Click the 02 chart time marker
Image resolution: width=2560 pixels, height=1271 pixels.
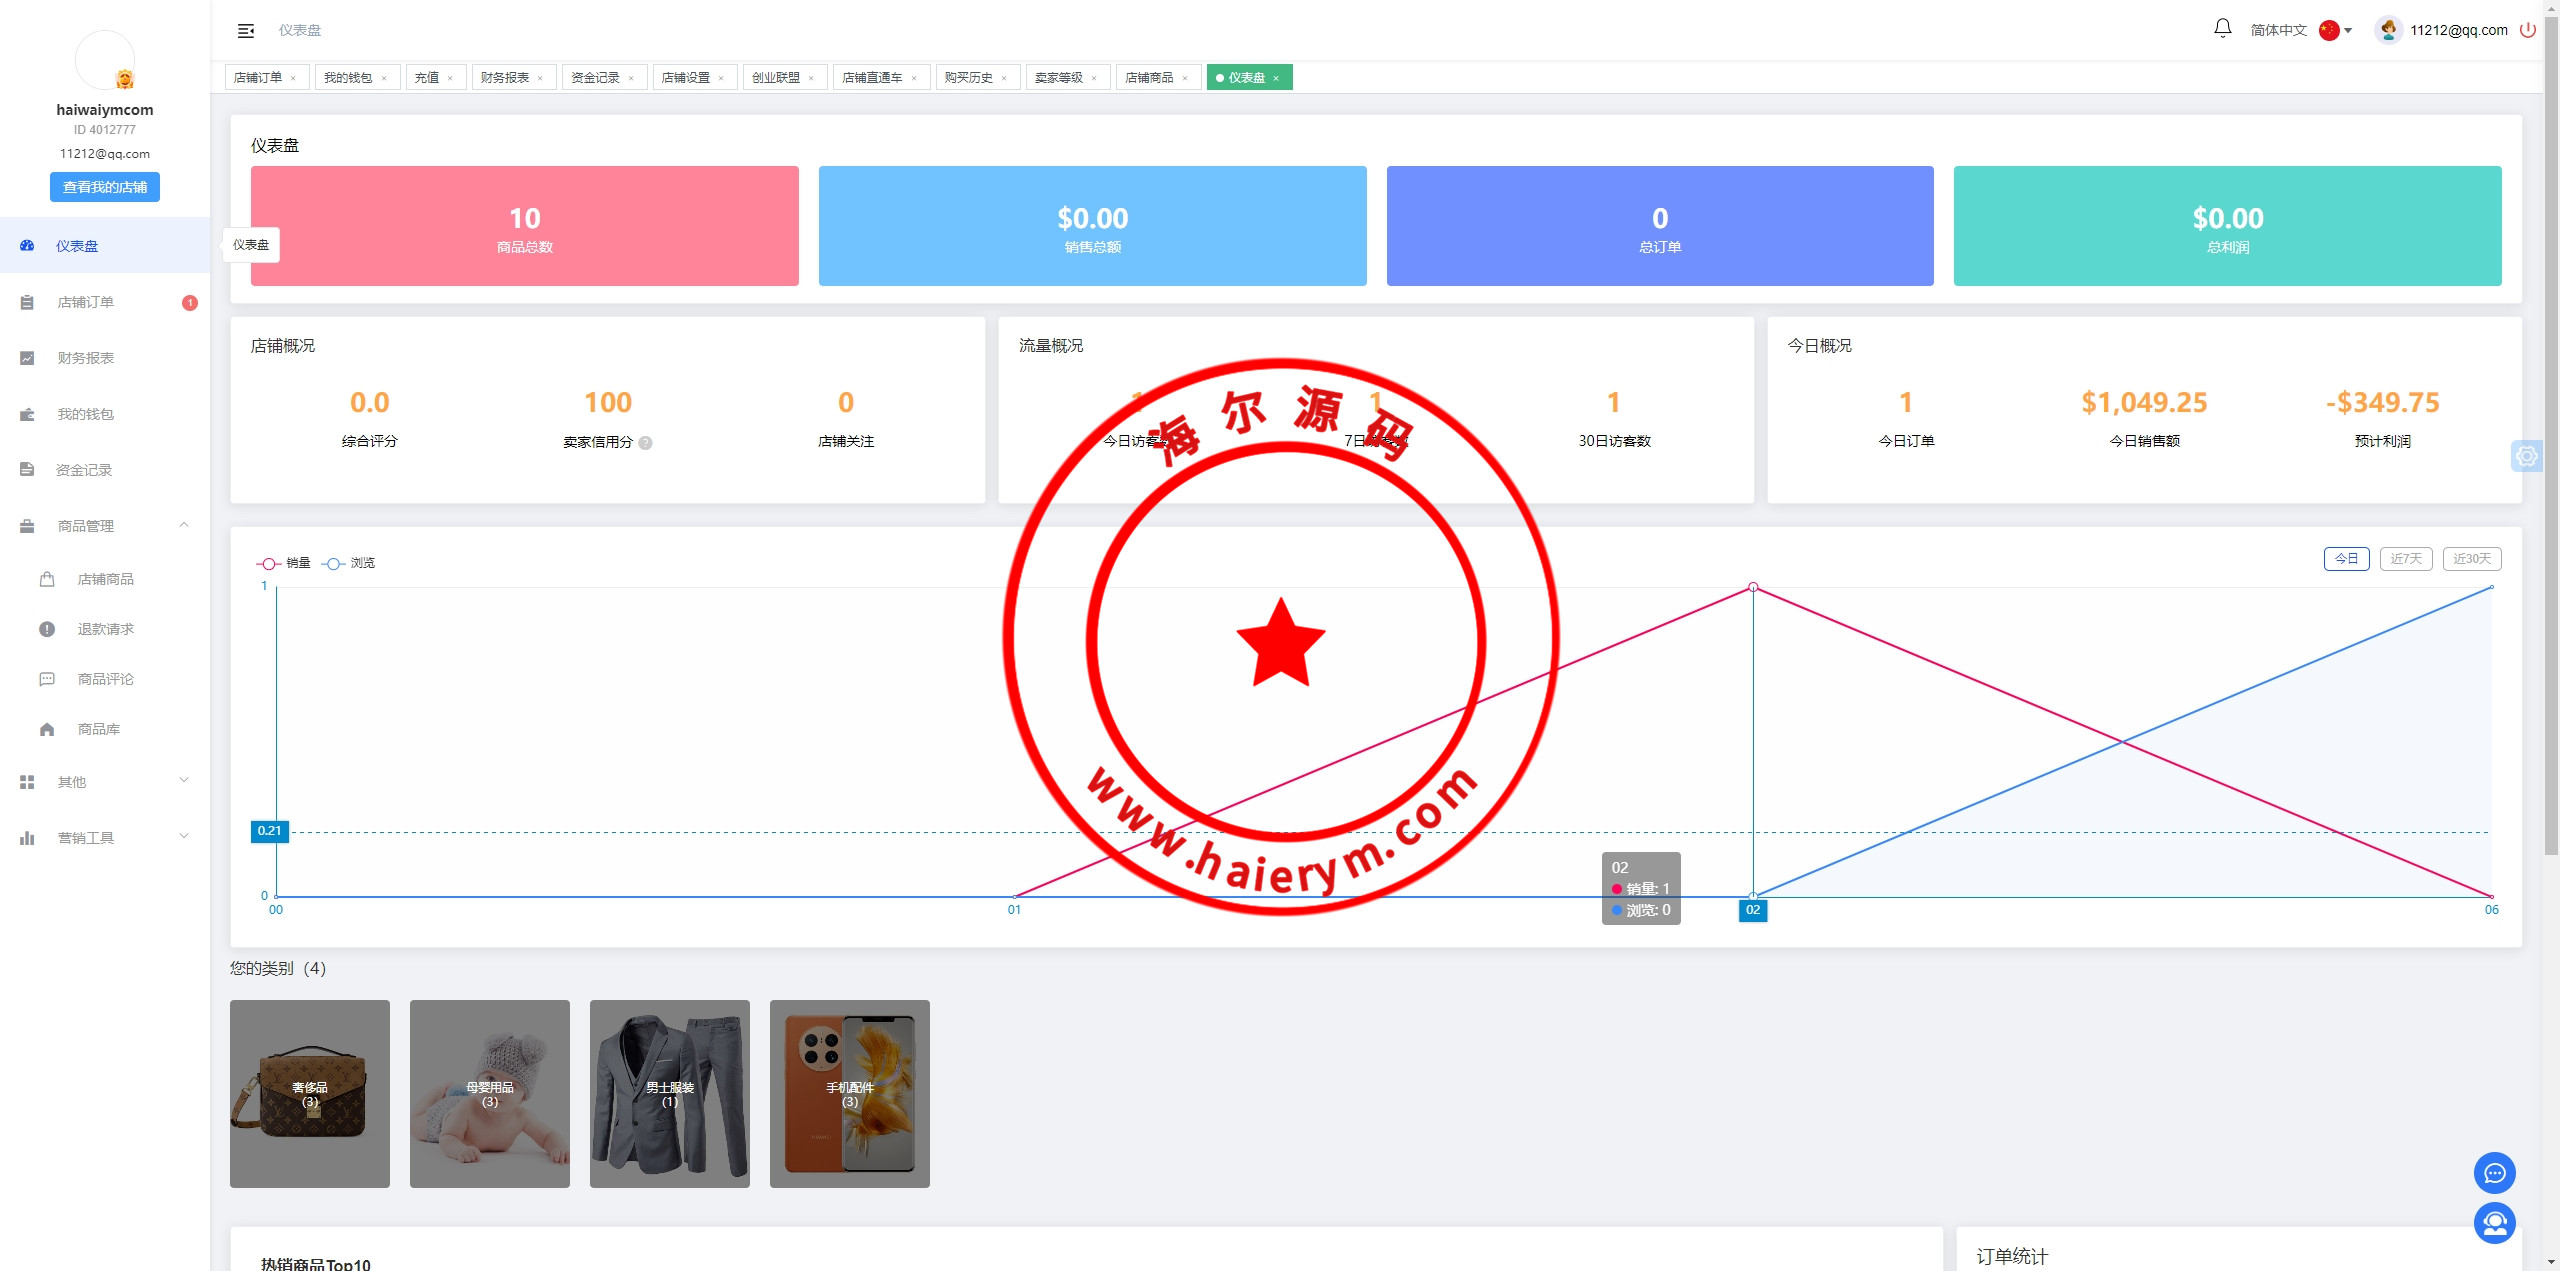[x=1753, y=910]
